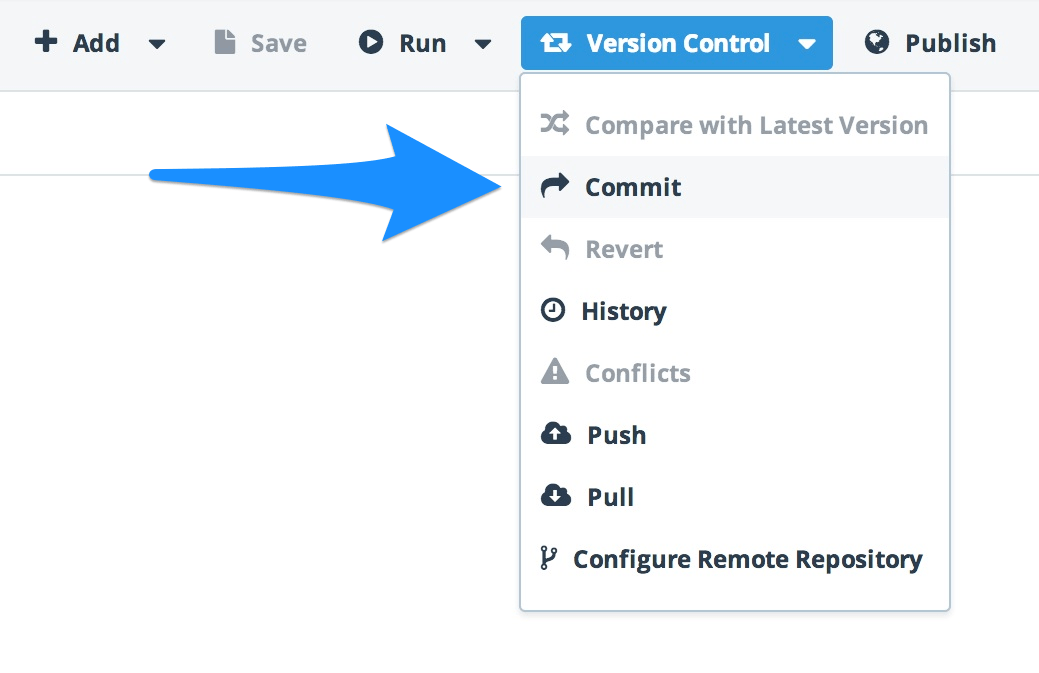The height and width of the screenshot is (673, 1039).
Task: Click the branch icon beside Configure Remote Repository
Action: [548, 558]
